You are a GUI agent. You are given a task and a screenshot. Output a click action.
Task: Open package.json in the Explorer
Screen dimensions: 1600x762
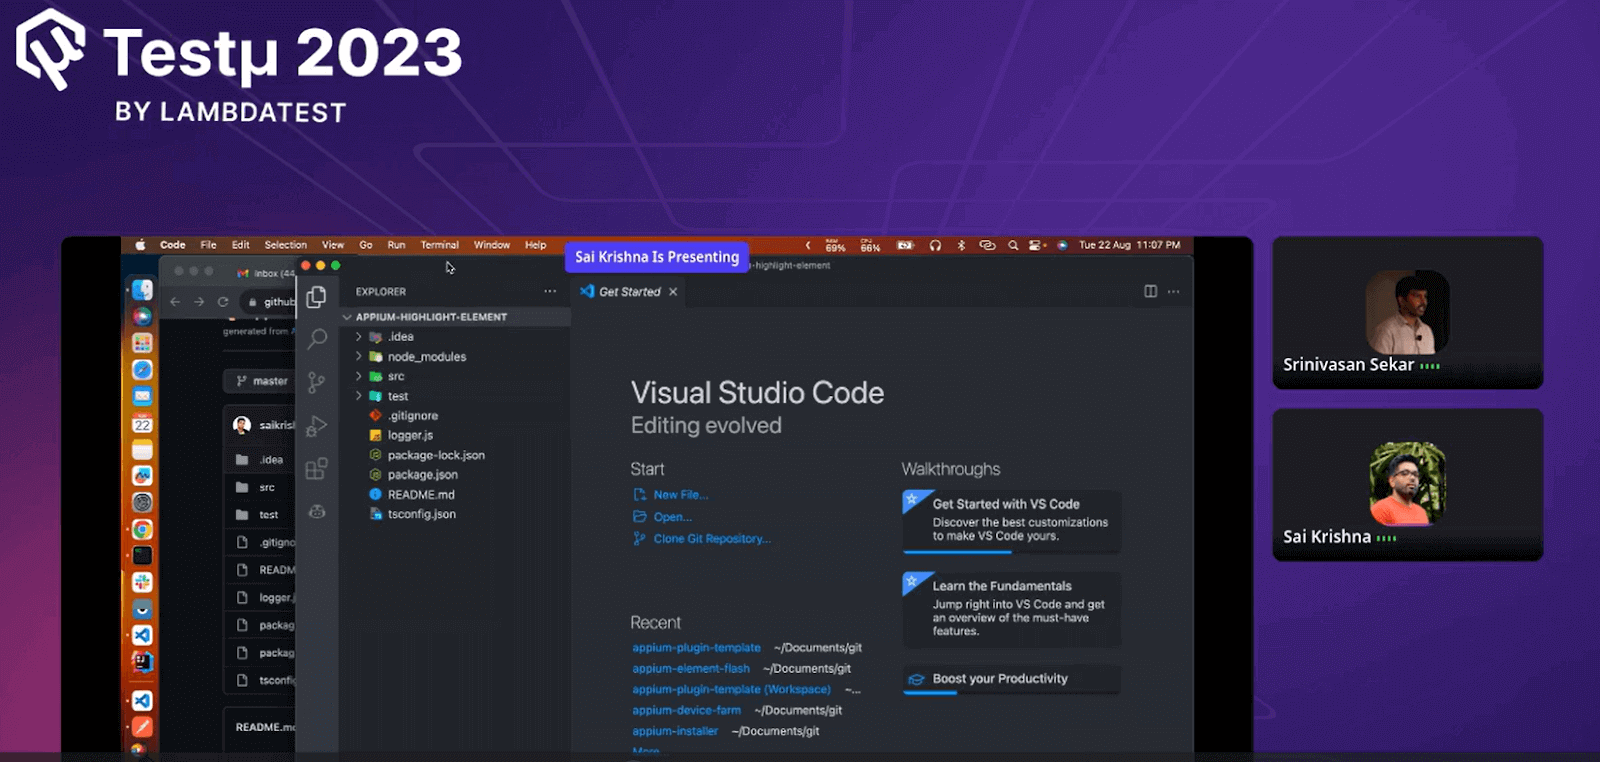pyautogui.click(x=422, y=475)
